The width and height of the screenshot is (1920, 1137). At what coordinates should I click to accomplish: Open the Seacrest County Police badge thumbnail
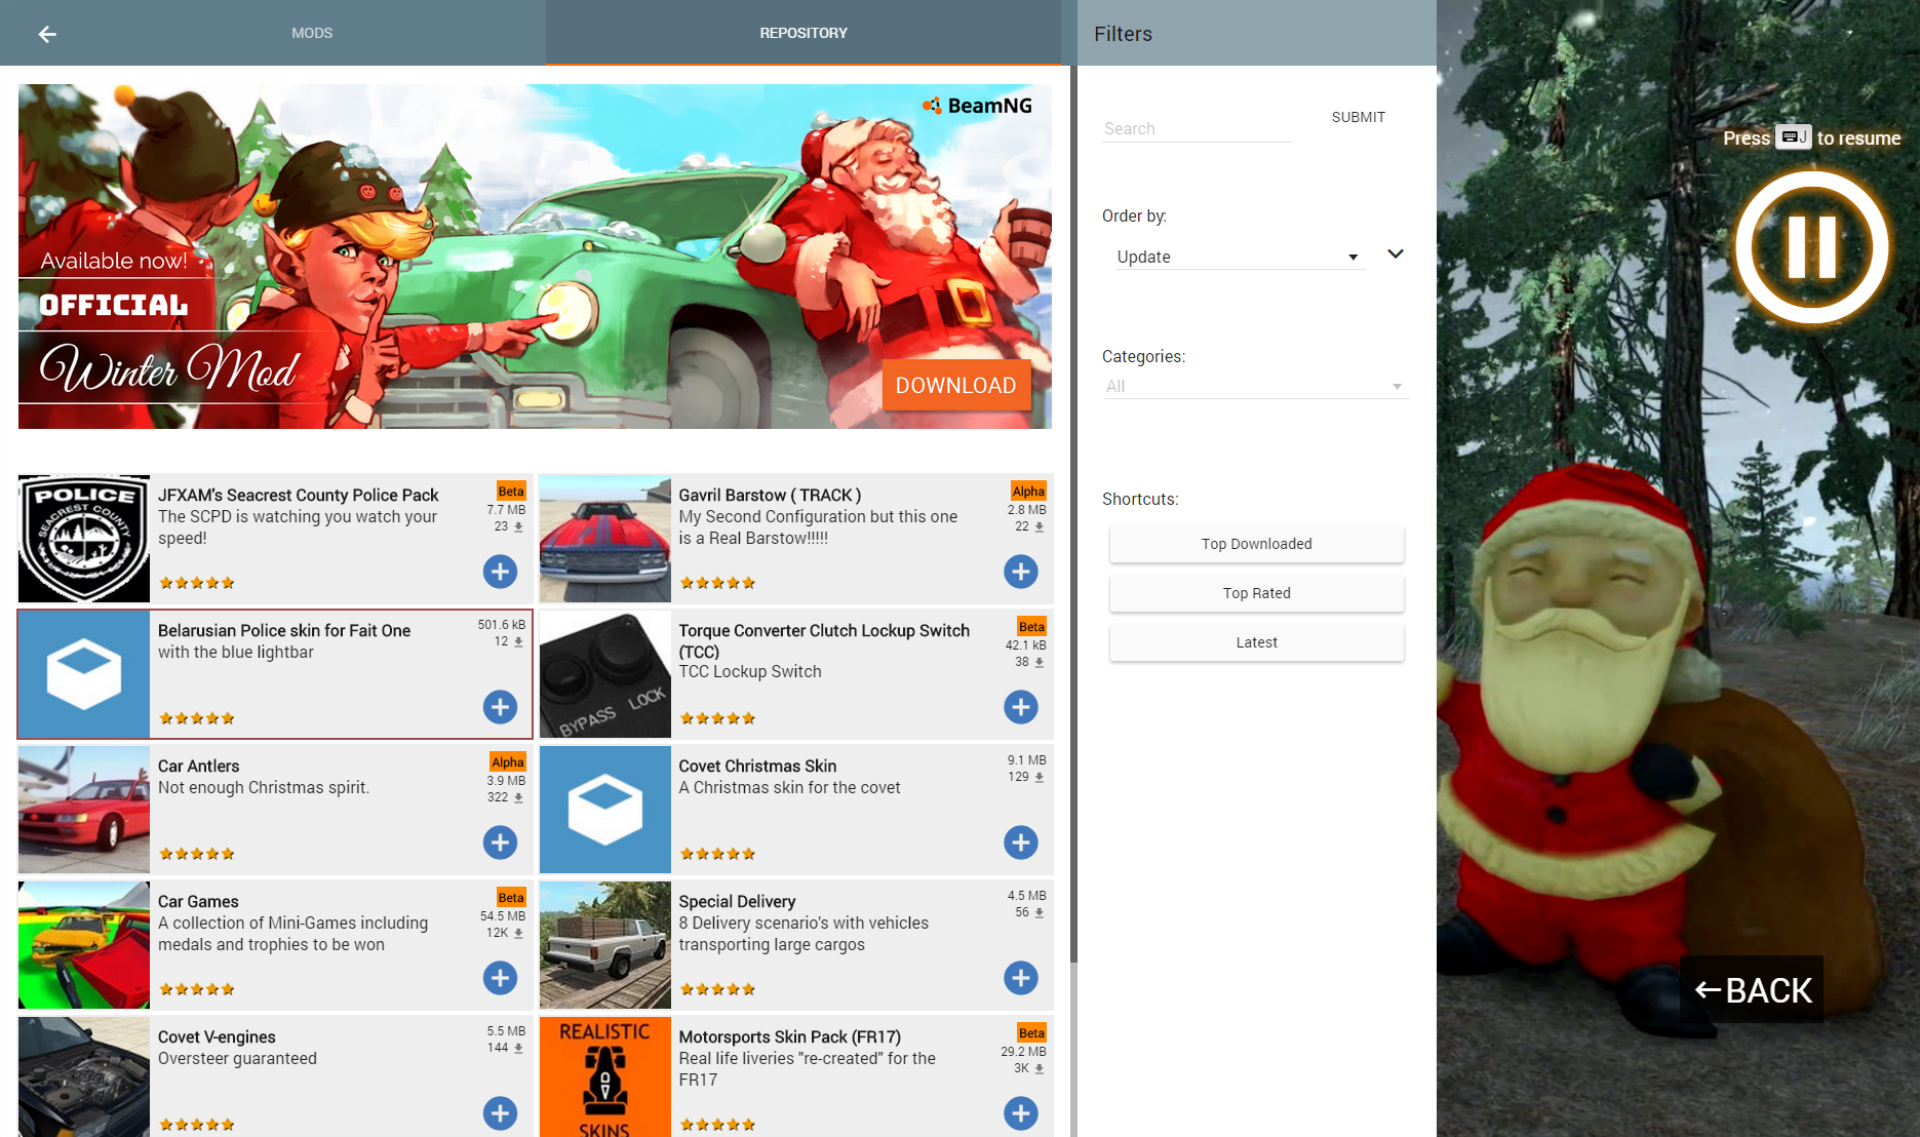pos(84,539)
